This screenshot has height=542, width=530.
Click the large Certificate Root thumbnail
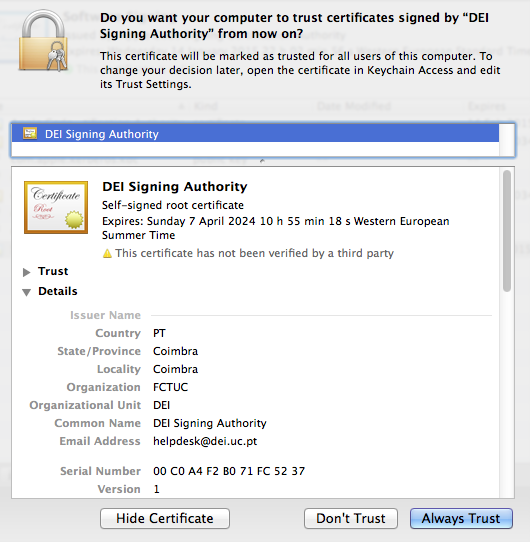click(56, 207)
